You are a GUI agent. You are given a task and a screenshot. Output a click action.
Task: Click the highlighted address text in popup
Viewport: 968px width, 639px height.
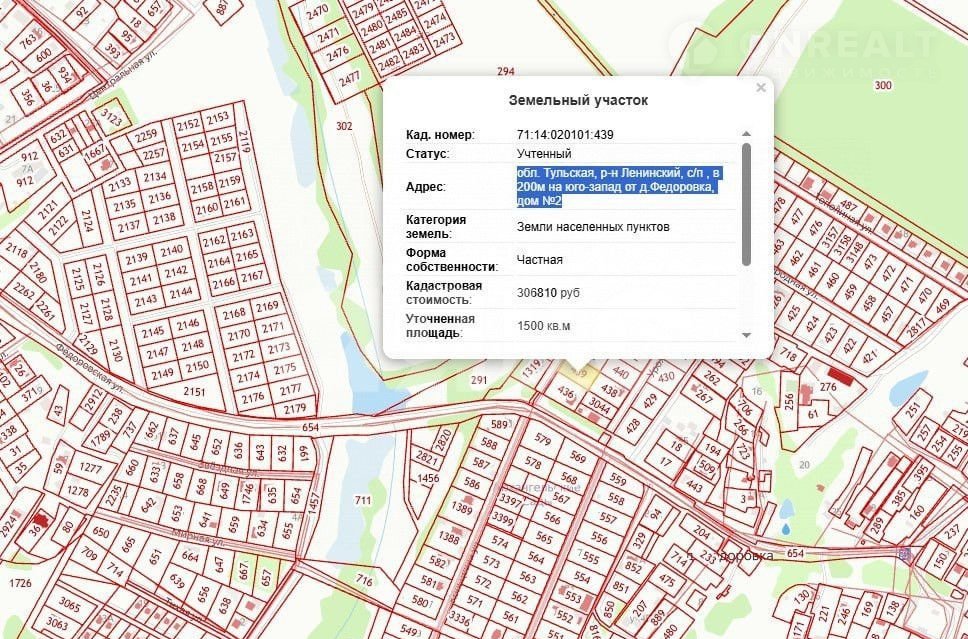618,187
